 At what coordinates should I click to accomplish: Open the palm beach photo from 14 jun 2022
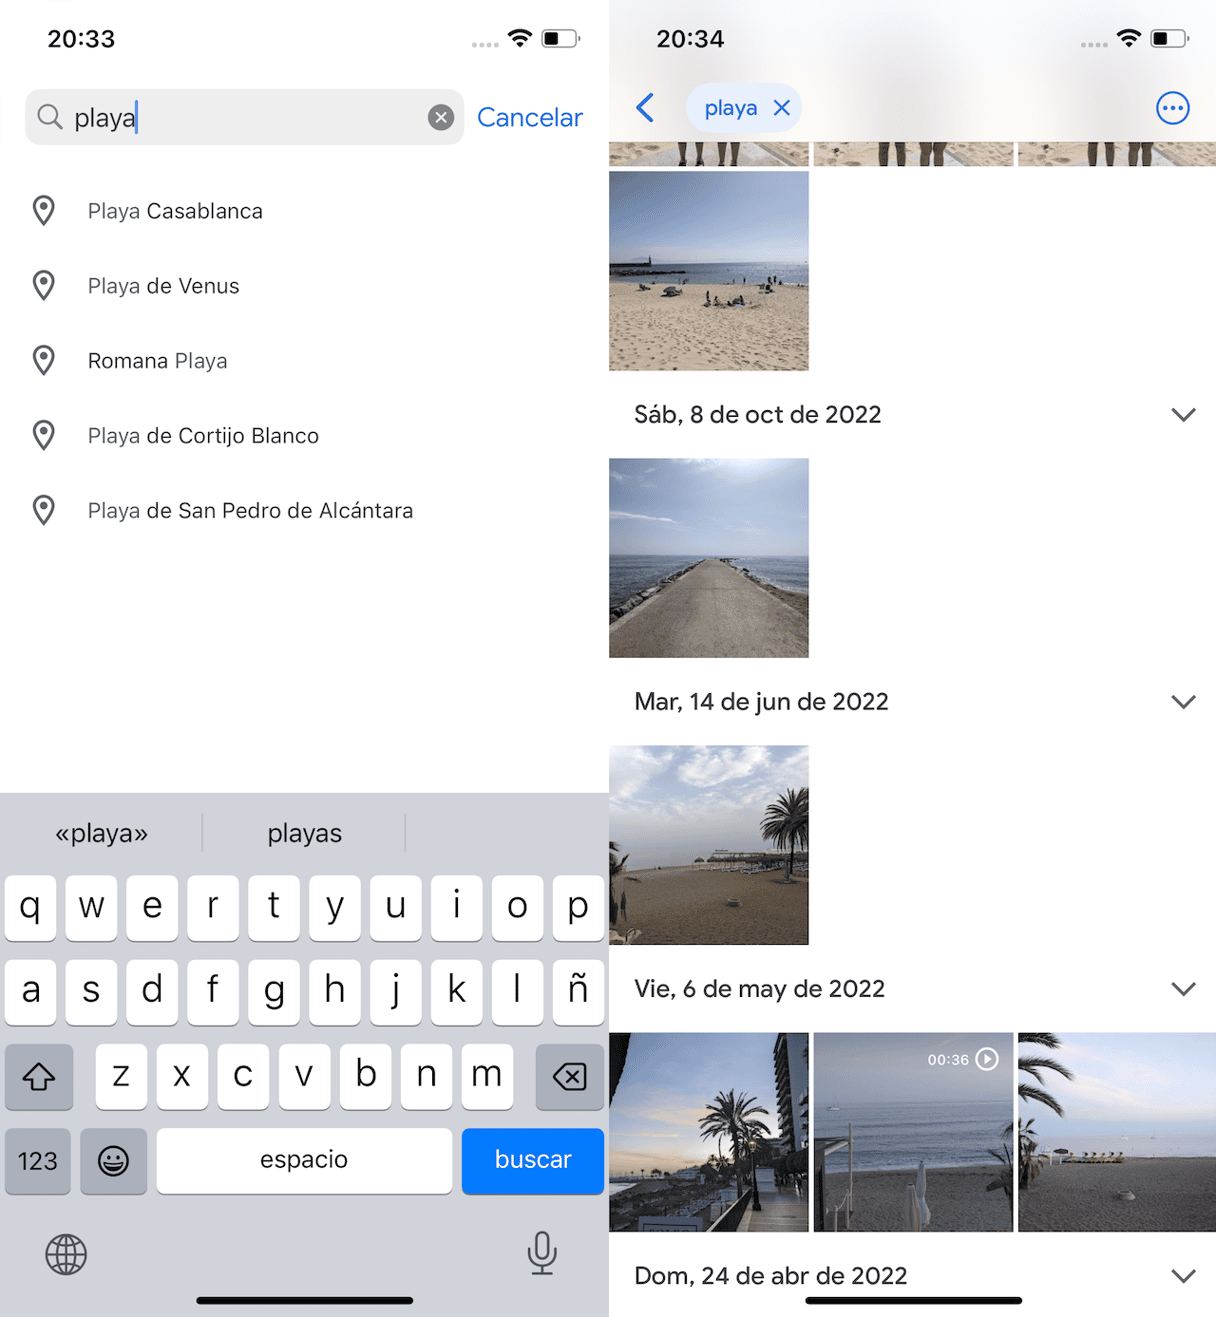[709, 845]
